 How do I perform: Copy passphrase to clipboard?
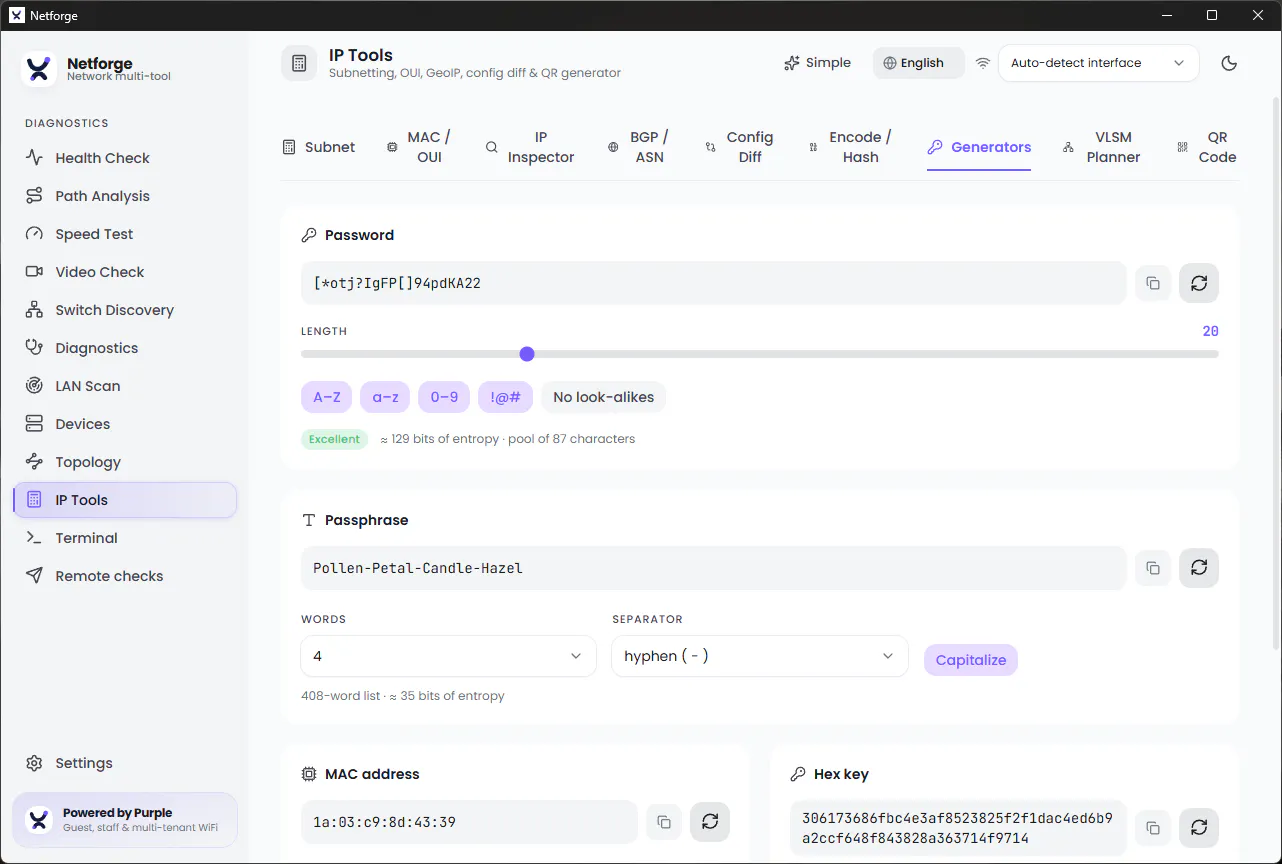[x=1153, y=568]
